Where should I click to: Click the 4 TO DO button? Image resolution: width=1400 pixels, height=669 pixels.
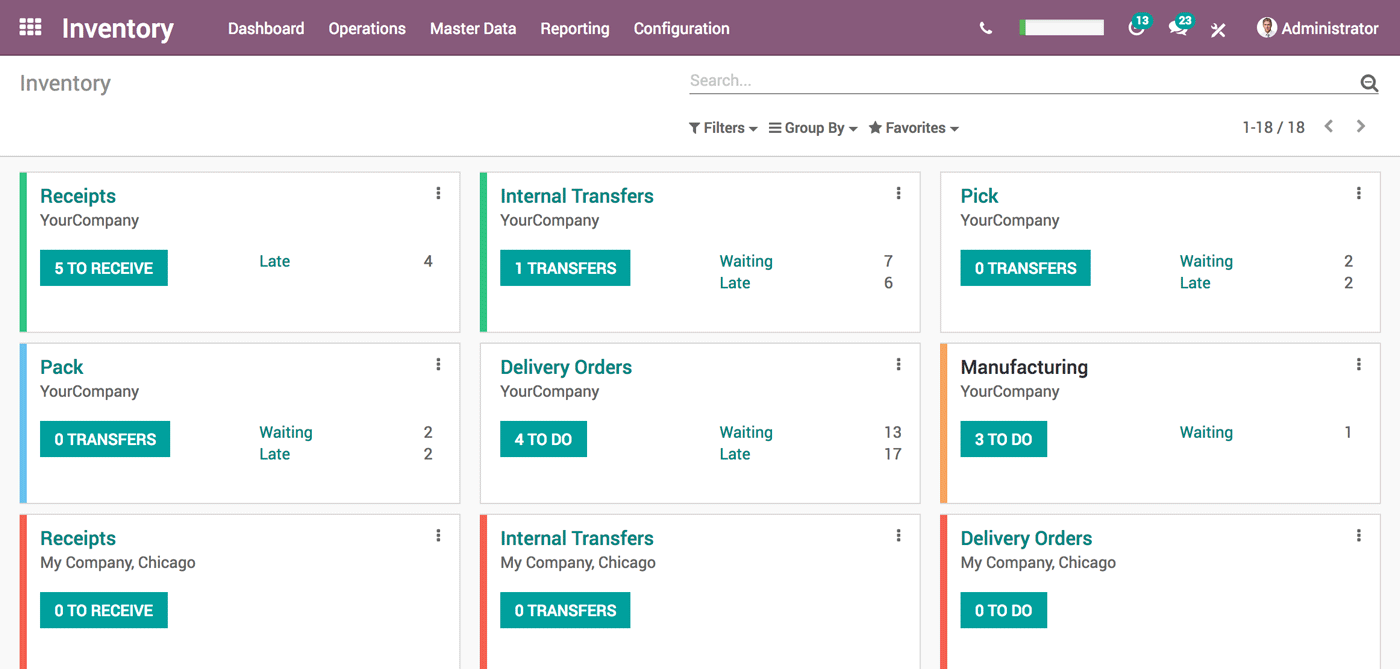point(543,439)
